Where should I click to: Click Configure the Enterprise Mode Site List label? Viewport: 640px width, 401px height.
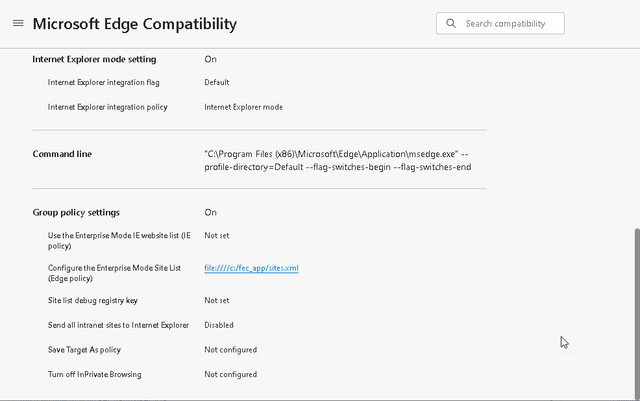(x=114, y=273)
